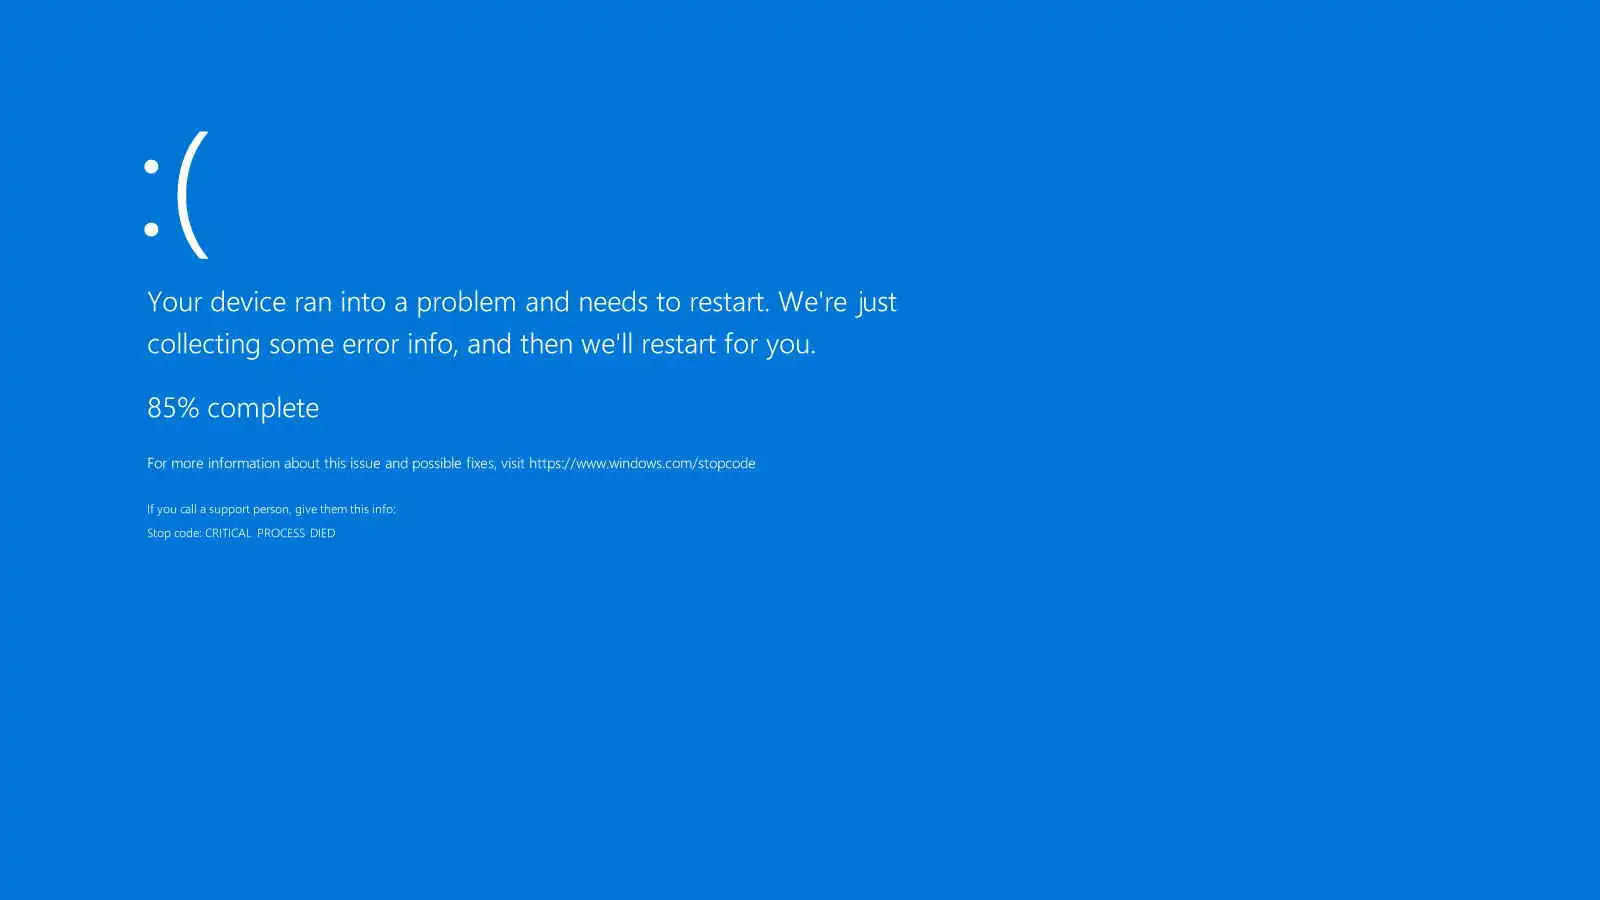Click the sad face emoticon
The width and height of the screenshot is (1600, 900).
pos(176,194)
